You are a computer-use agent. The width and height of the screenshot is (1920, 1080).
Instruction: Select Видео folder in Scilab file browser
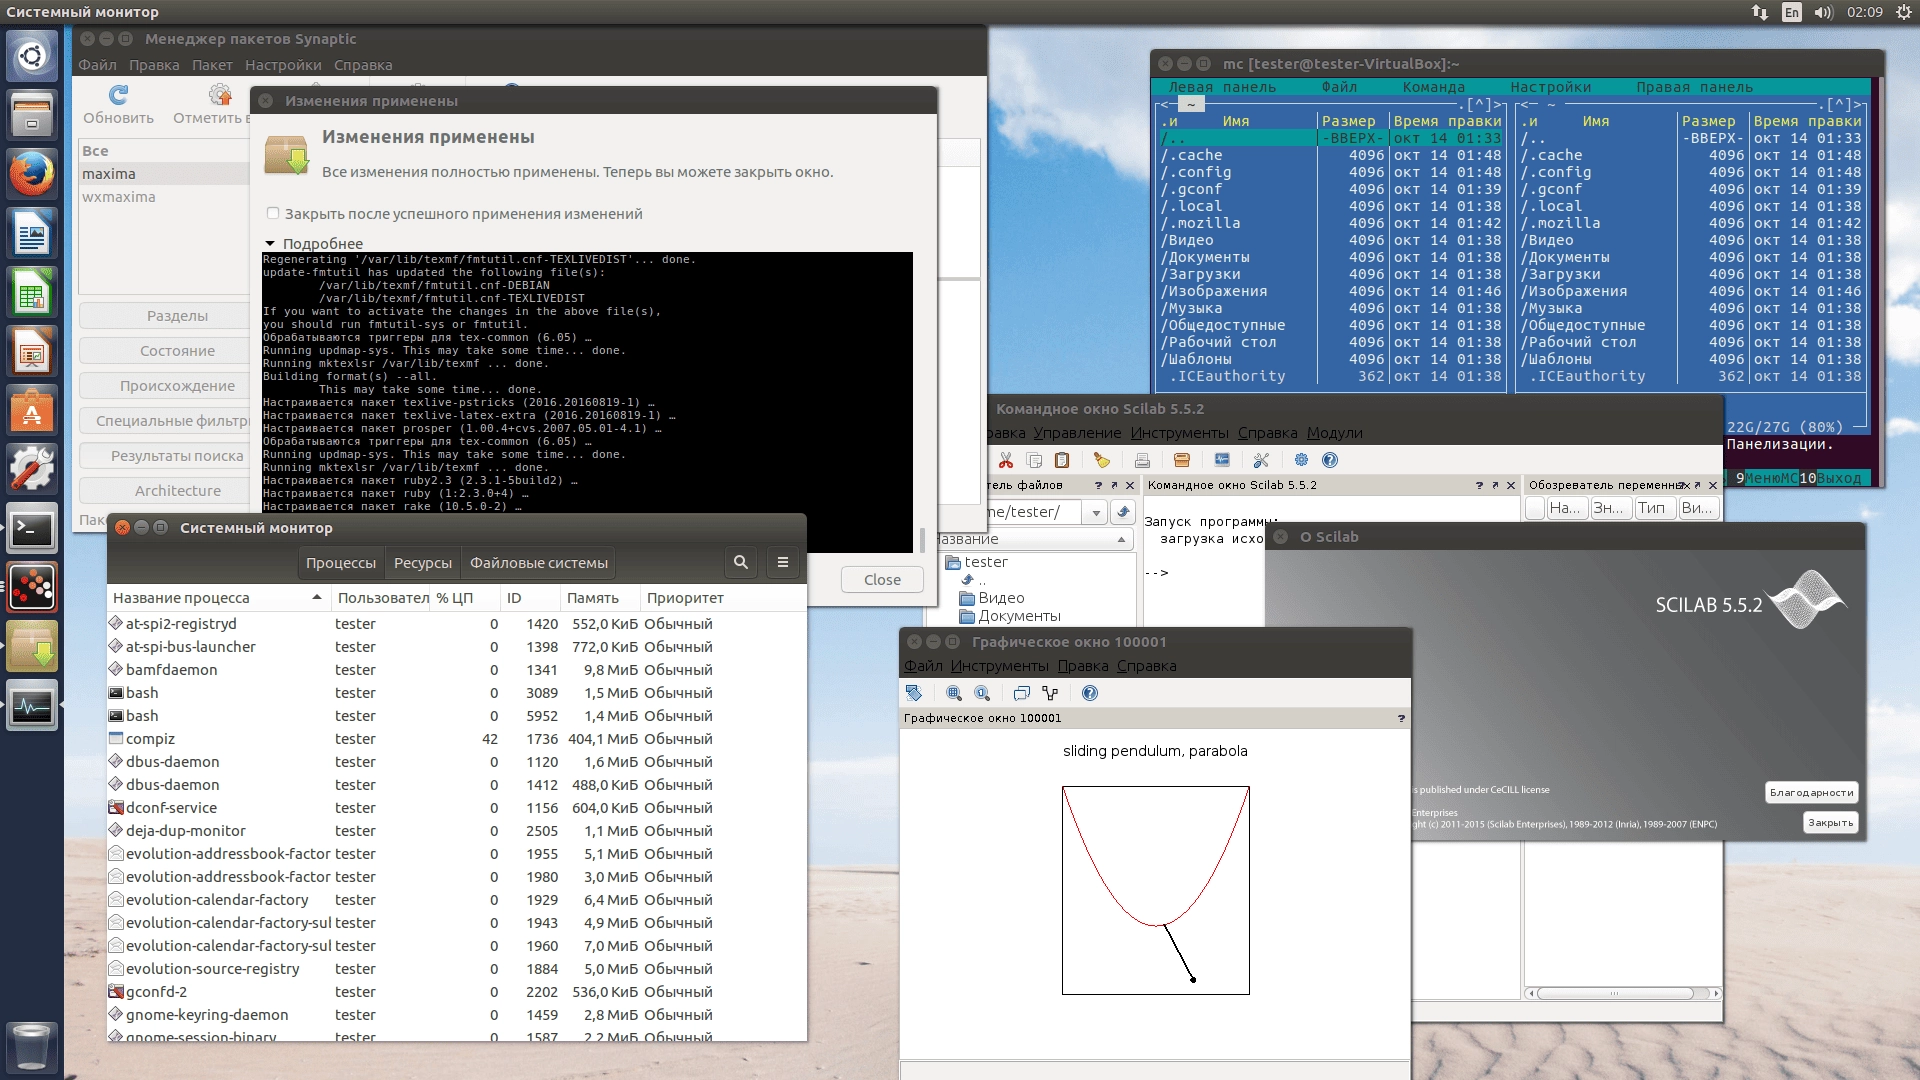[1001, 598]
